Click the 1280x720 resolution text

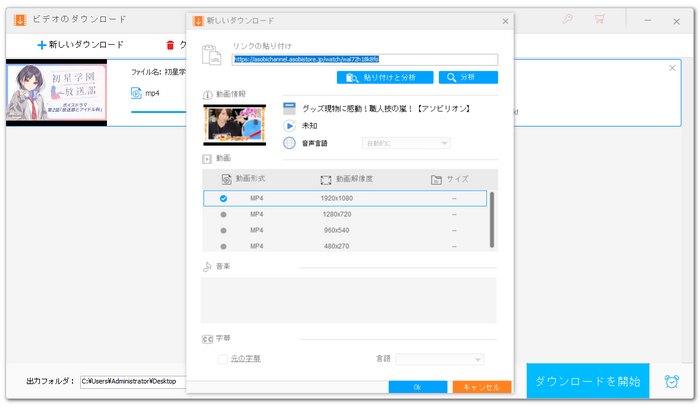[337, 215]
